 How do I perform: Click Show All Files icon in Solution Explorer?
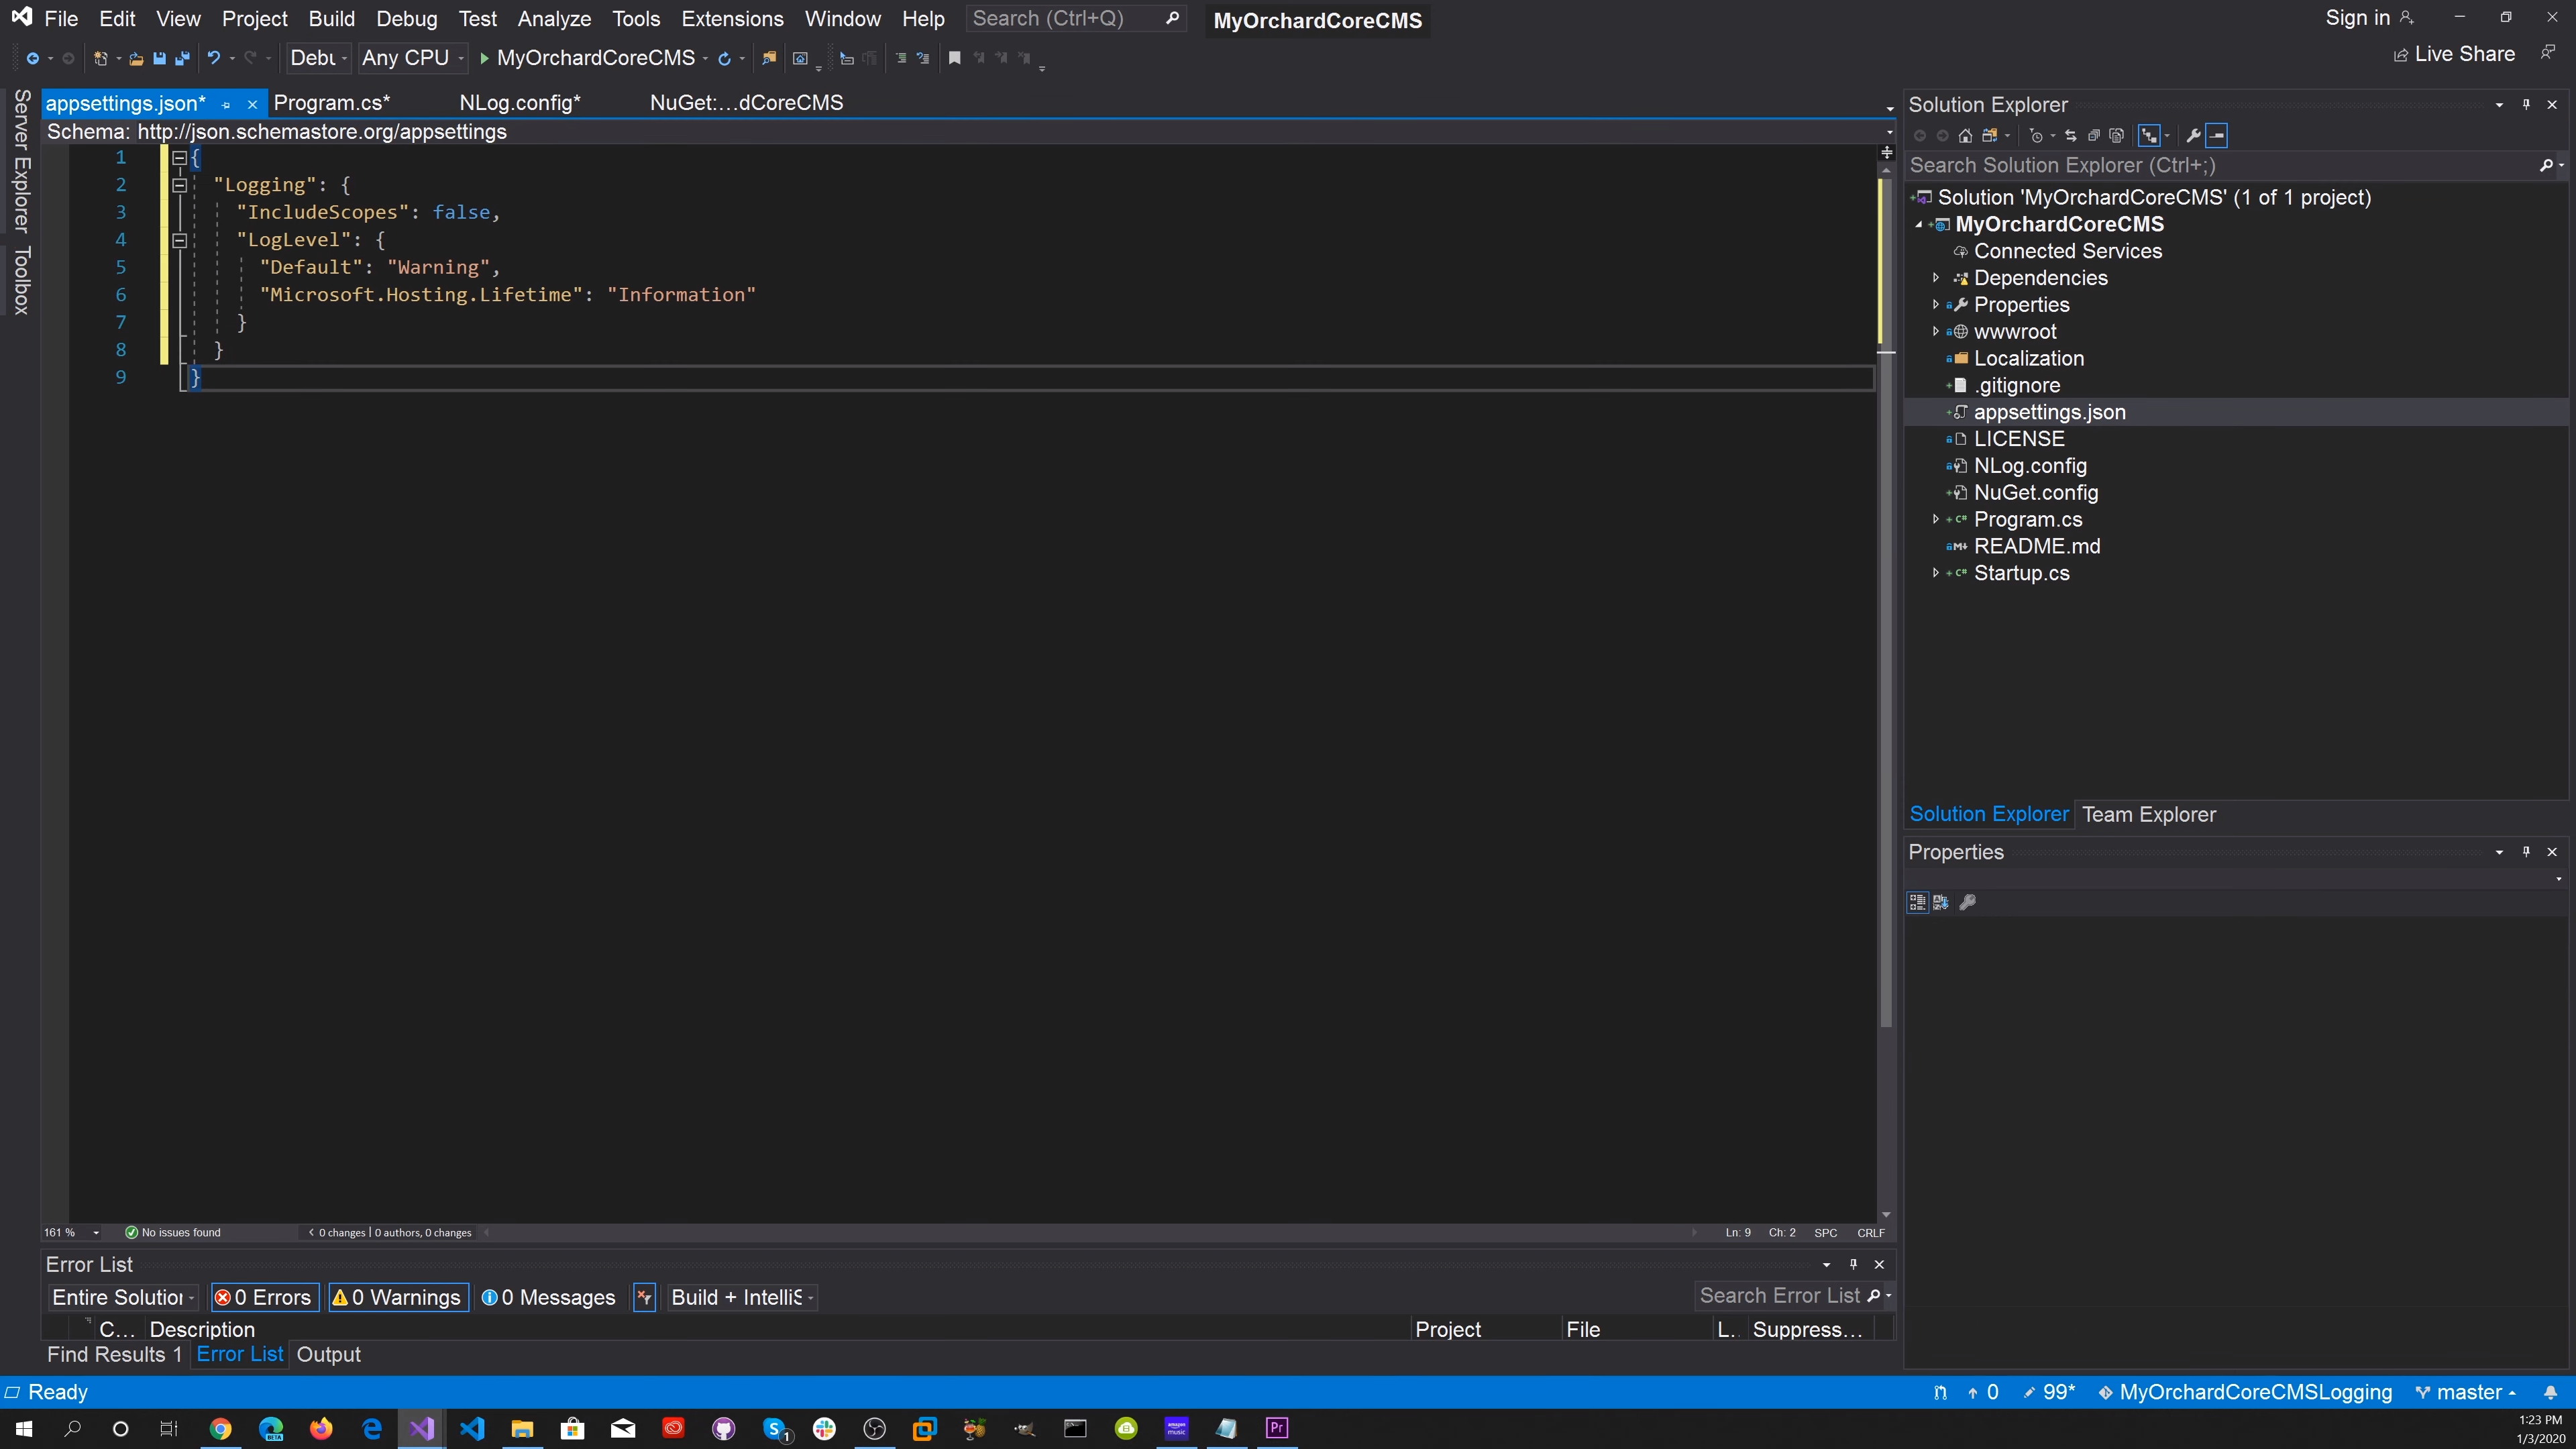click(x=2116, y=135)
